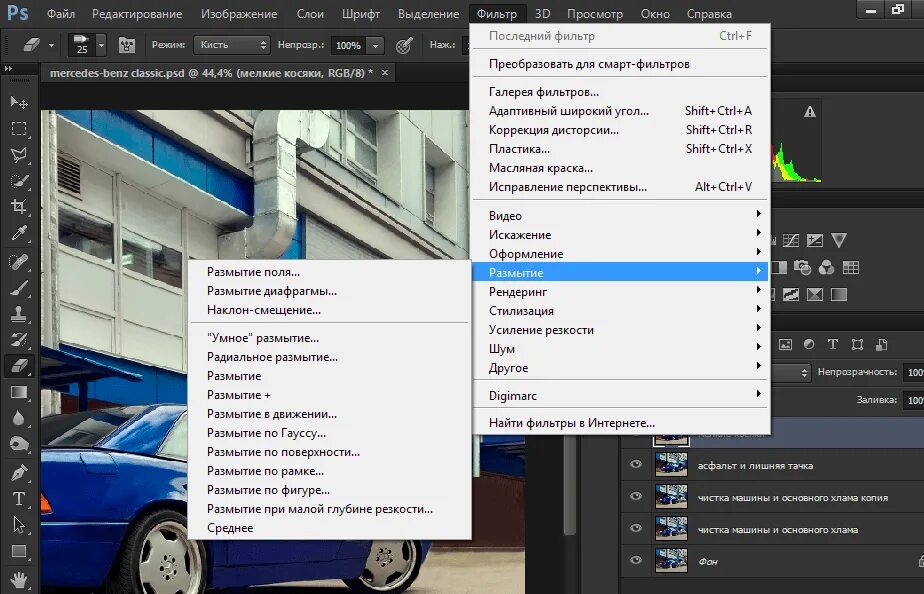The height and width of the screenshot is (594, 924).
Task: Open the brush size picker dropdown arrow
Action: 101,45
